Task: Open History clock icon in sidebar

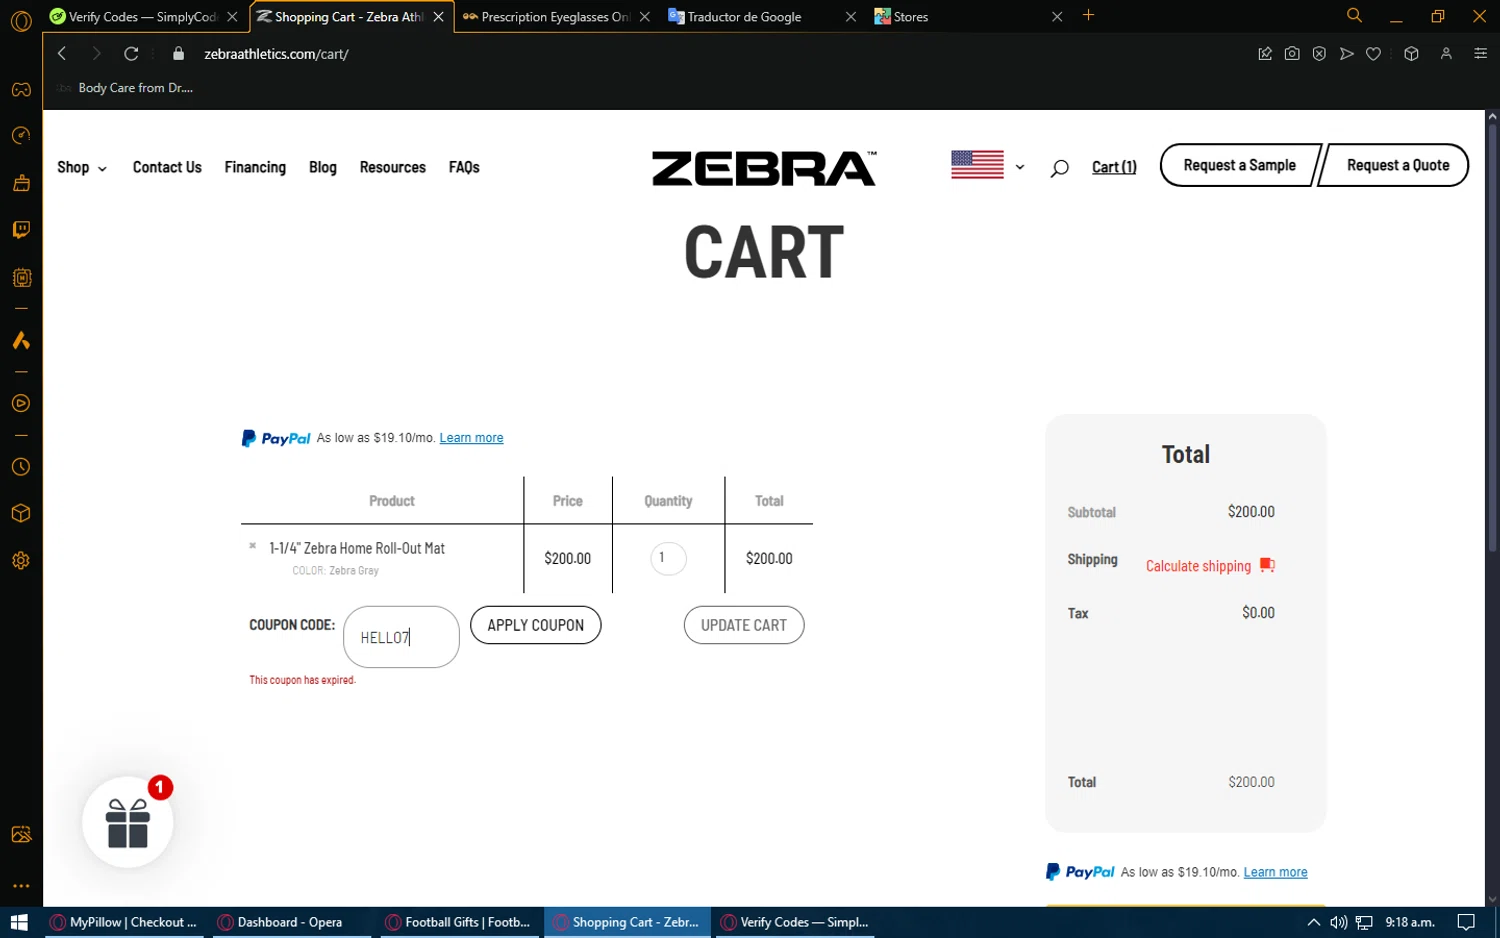Action: click(21, 467)
